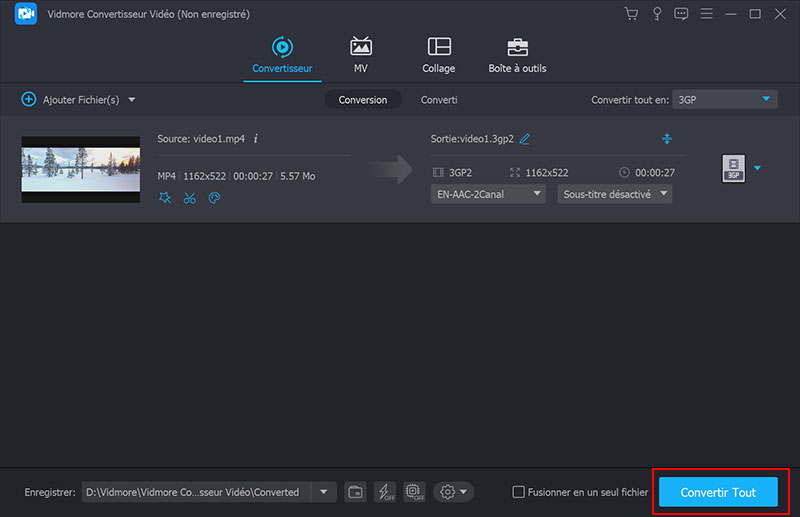Screen dimensions: 800x517
Task: Toggle the lightning fast conversion option
Action: click(384, 492)
